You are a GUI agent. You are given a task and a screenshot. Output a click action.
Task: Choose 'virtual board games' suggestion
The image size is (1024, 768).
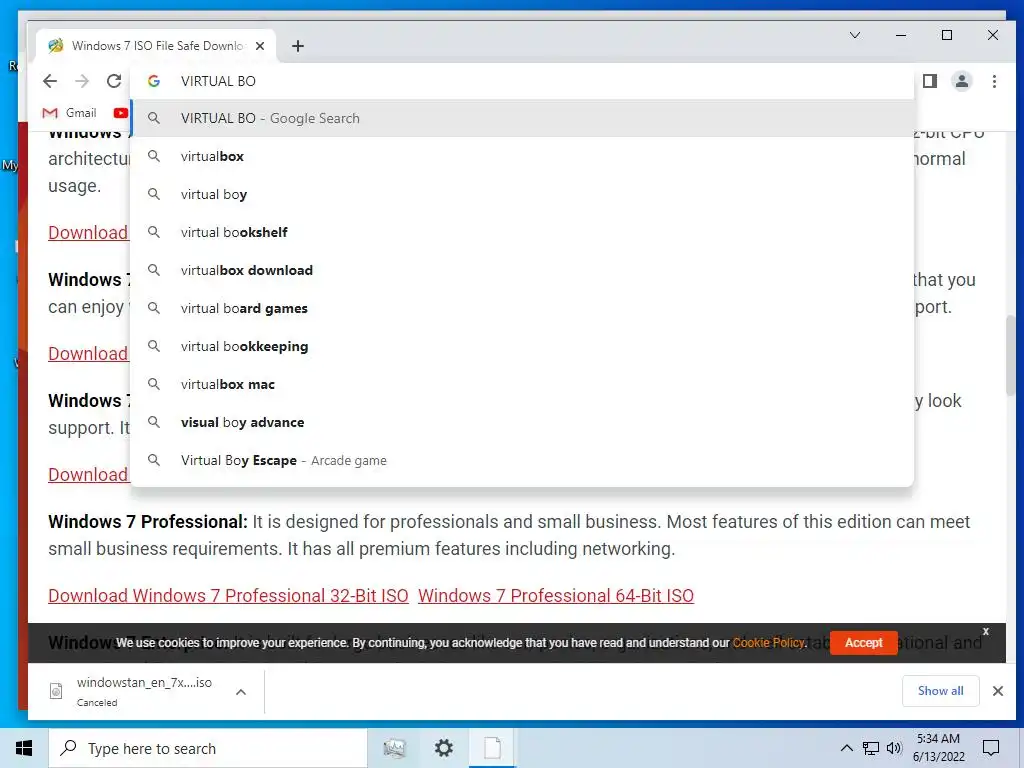[522, 308]
